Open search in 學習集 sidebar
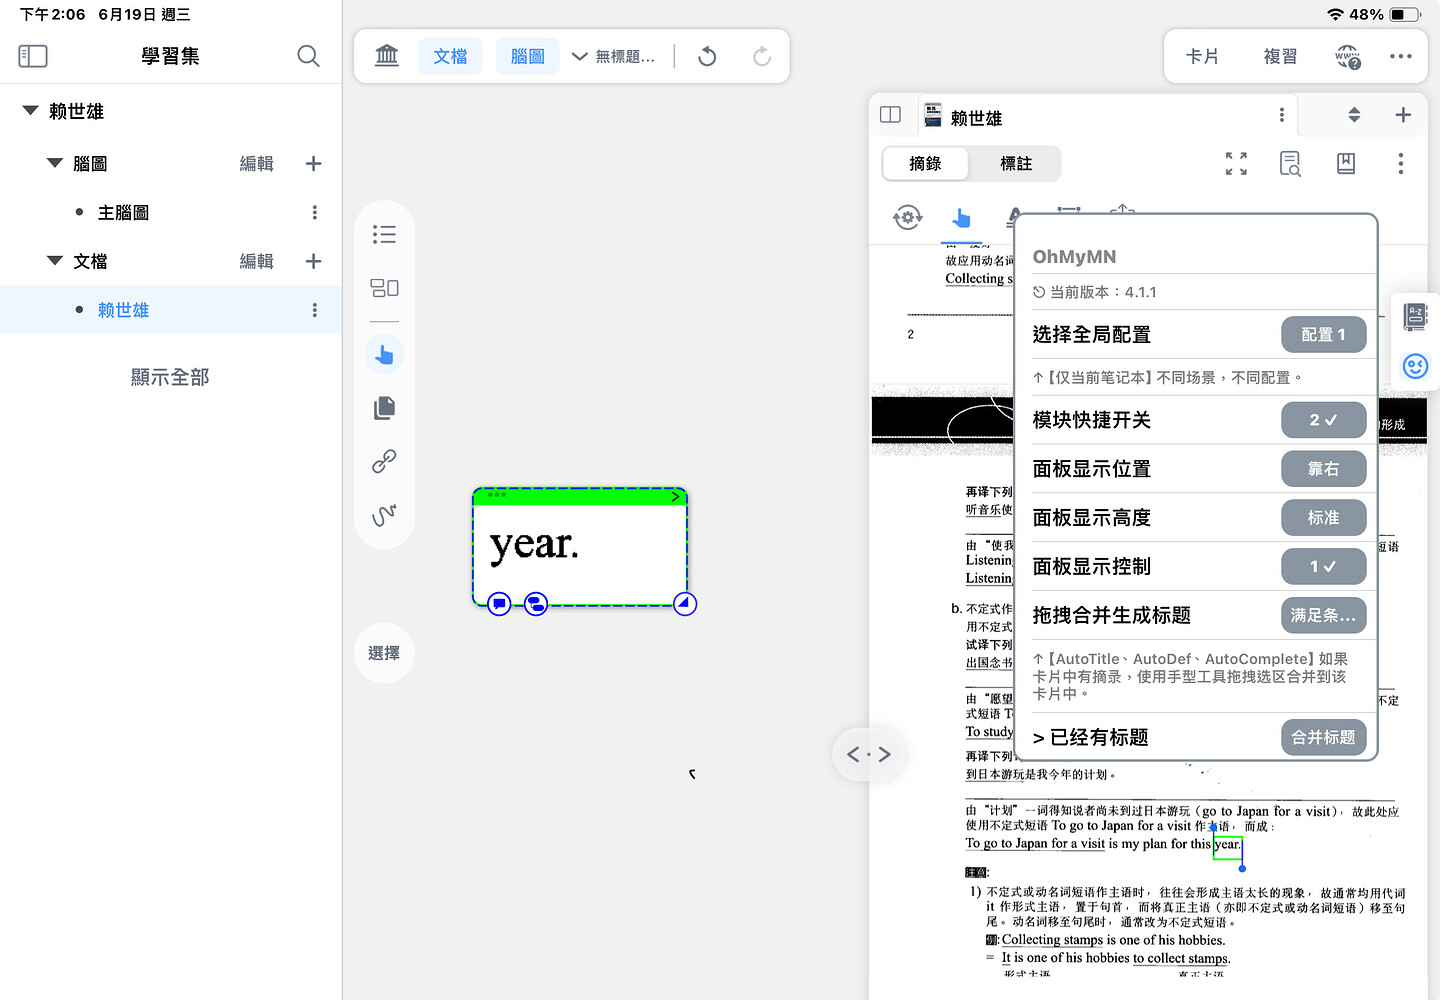This screenshot has height=1000, width=1440. [308, 56]
